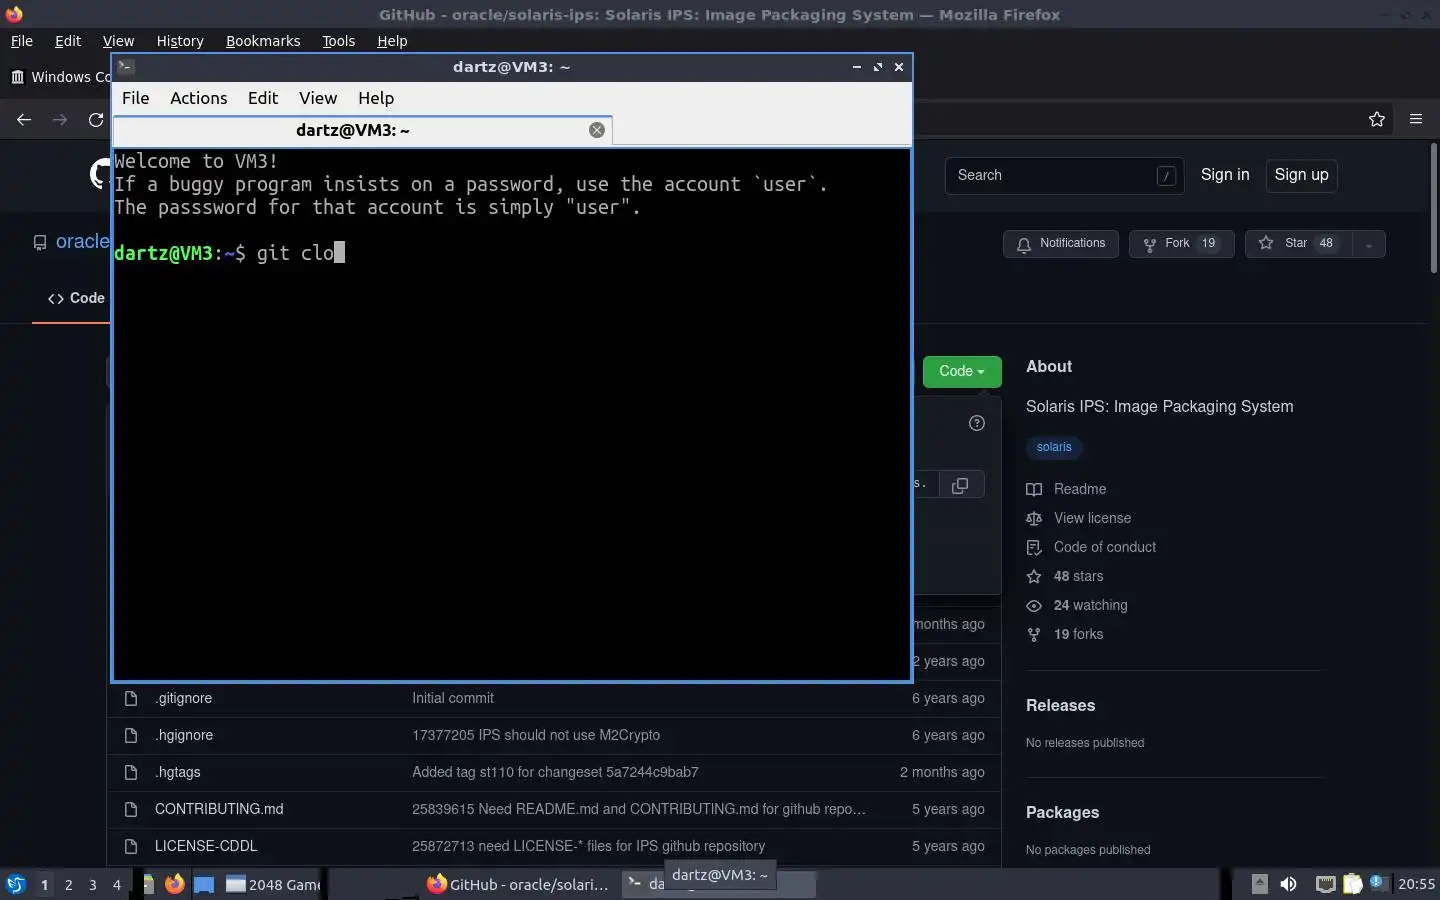Click the help question-mark icon in clone panel
Viewport: 1440px width, 900px height.
point(977,423)
